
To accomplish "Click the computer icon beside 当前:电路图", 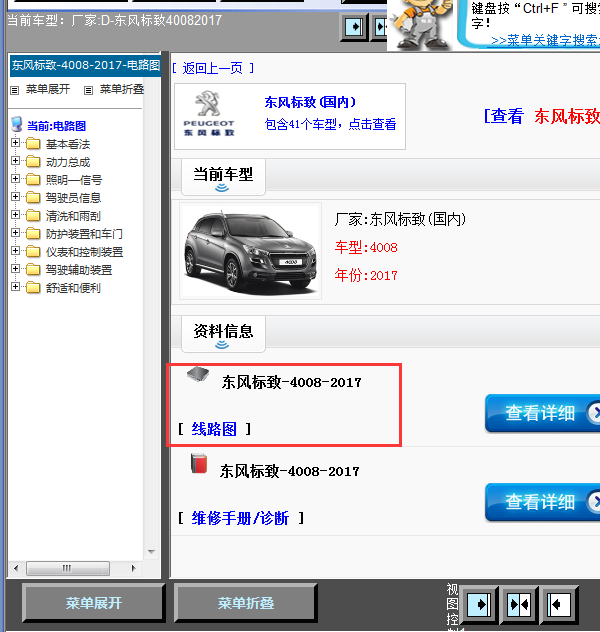I will click(x=17, y=125).
